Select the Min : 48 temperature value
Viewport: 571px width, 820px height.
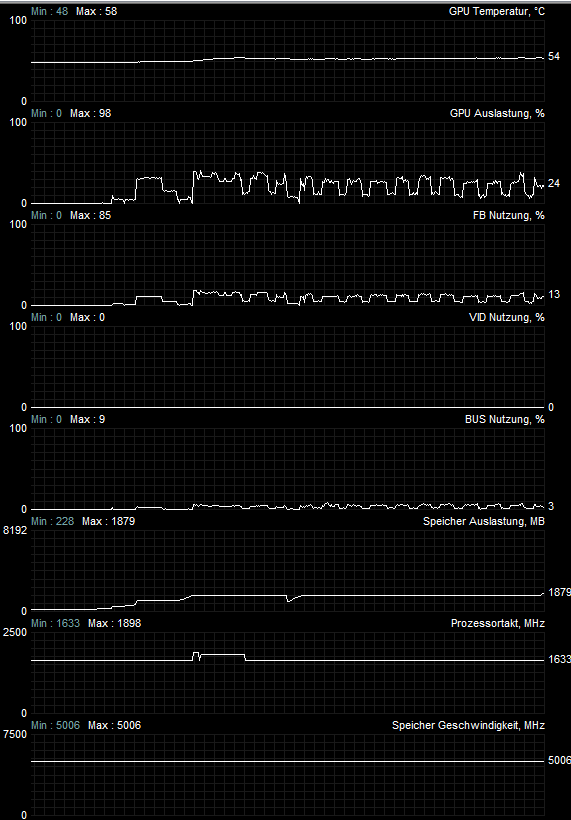pos(49,11)
